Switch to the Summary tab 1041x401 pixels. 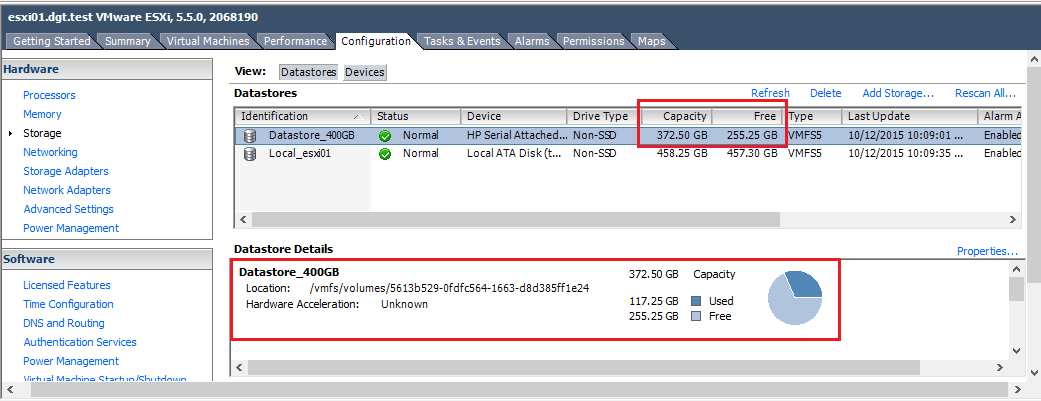click(127, 41)
